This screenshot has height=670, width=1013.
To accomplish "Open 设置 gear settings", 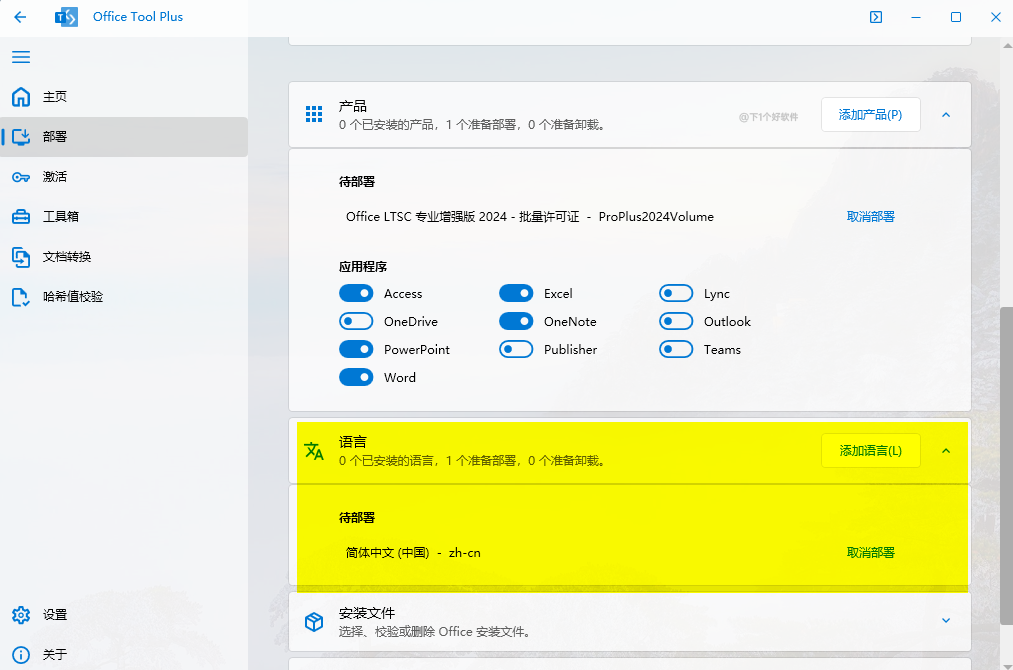I will point(54,615).
